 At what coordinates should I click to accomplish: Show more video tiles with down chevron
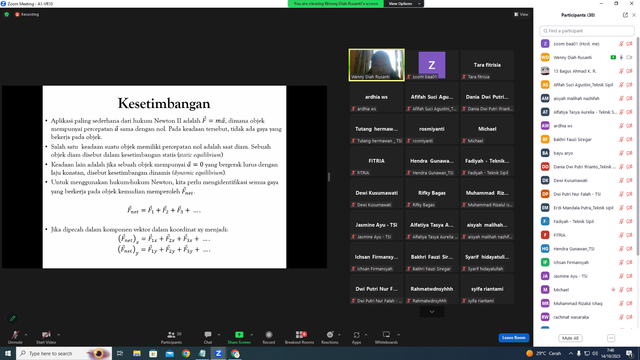(432, 312)
